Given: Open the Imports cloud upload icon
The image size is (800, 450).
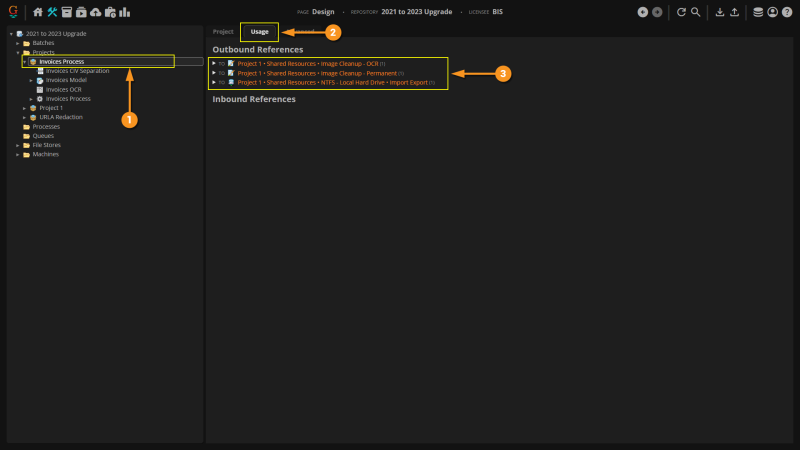Looking at the screenshot, I should coord(95,12).
